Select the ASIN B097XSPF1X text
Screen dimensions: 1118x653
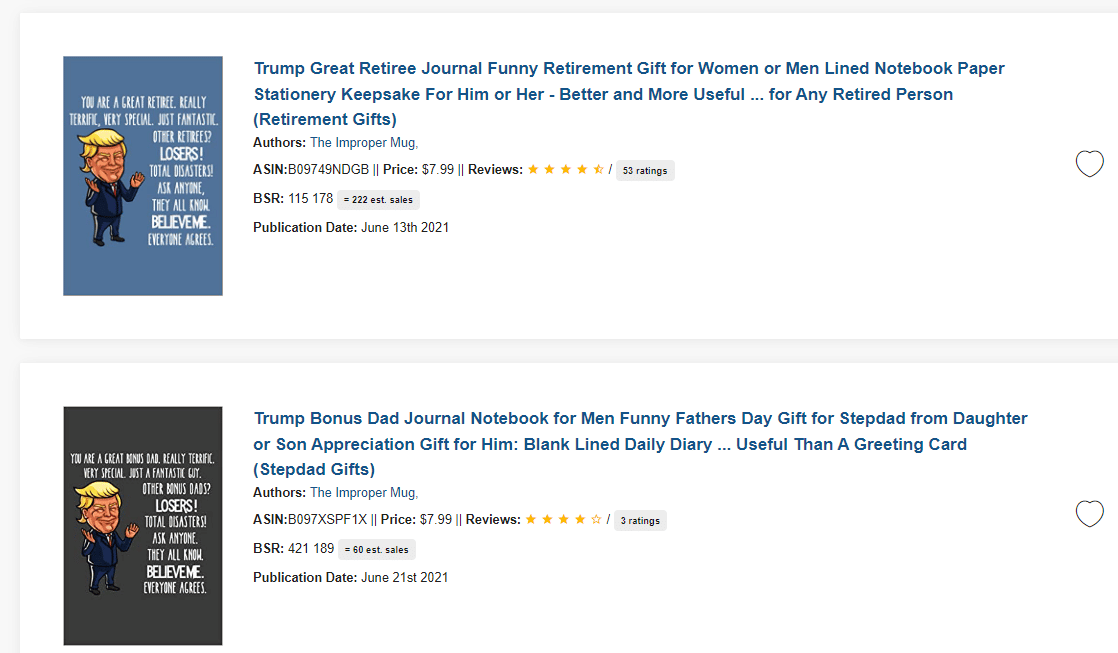tap(327, 520)
